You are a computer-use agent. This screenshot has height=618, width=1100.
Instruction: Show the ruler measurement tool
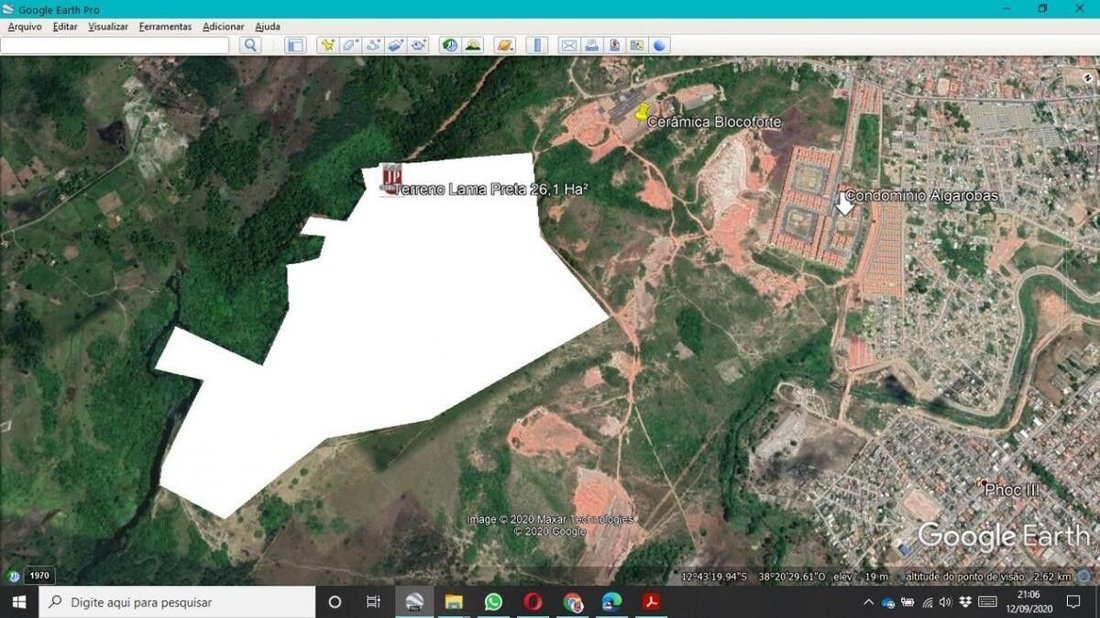[x=537, y=46]
